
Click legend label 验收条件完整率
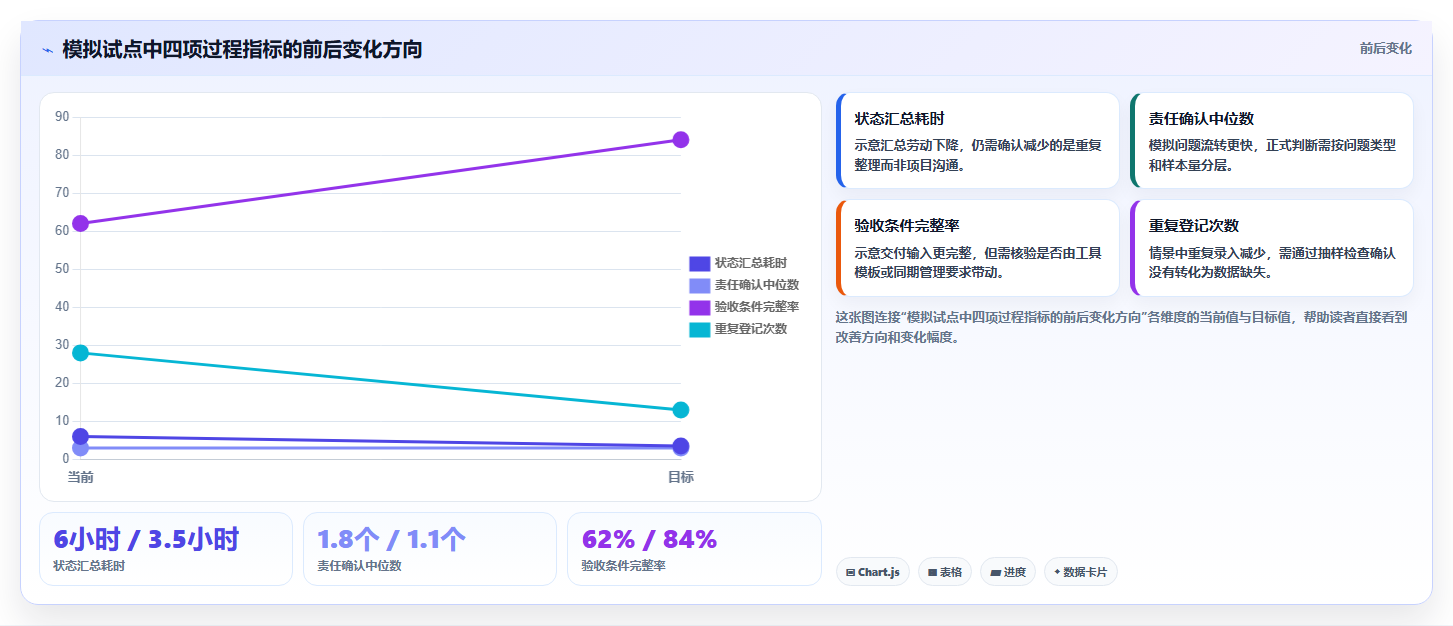[x=757, y=307]
